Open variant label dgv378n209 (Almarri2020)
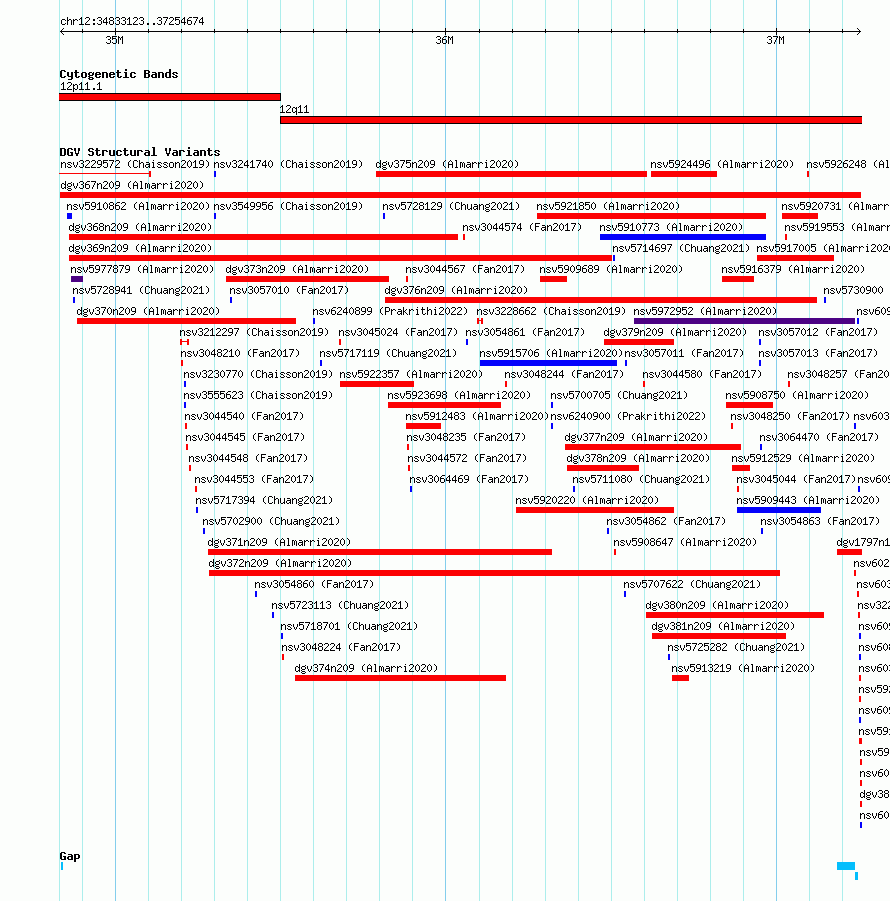The image size is (890, 901). pyautogui.click(x=638, y=459)
